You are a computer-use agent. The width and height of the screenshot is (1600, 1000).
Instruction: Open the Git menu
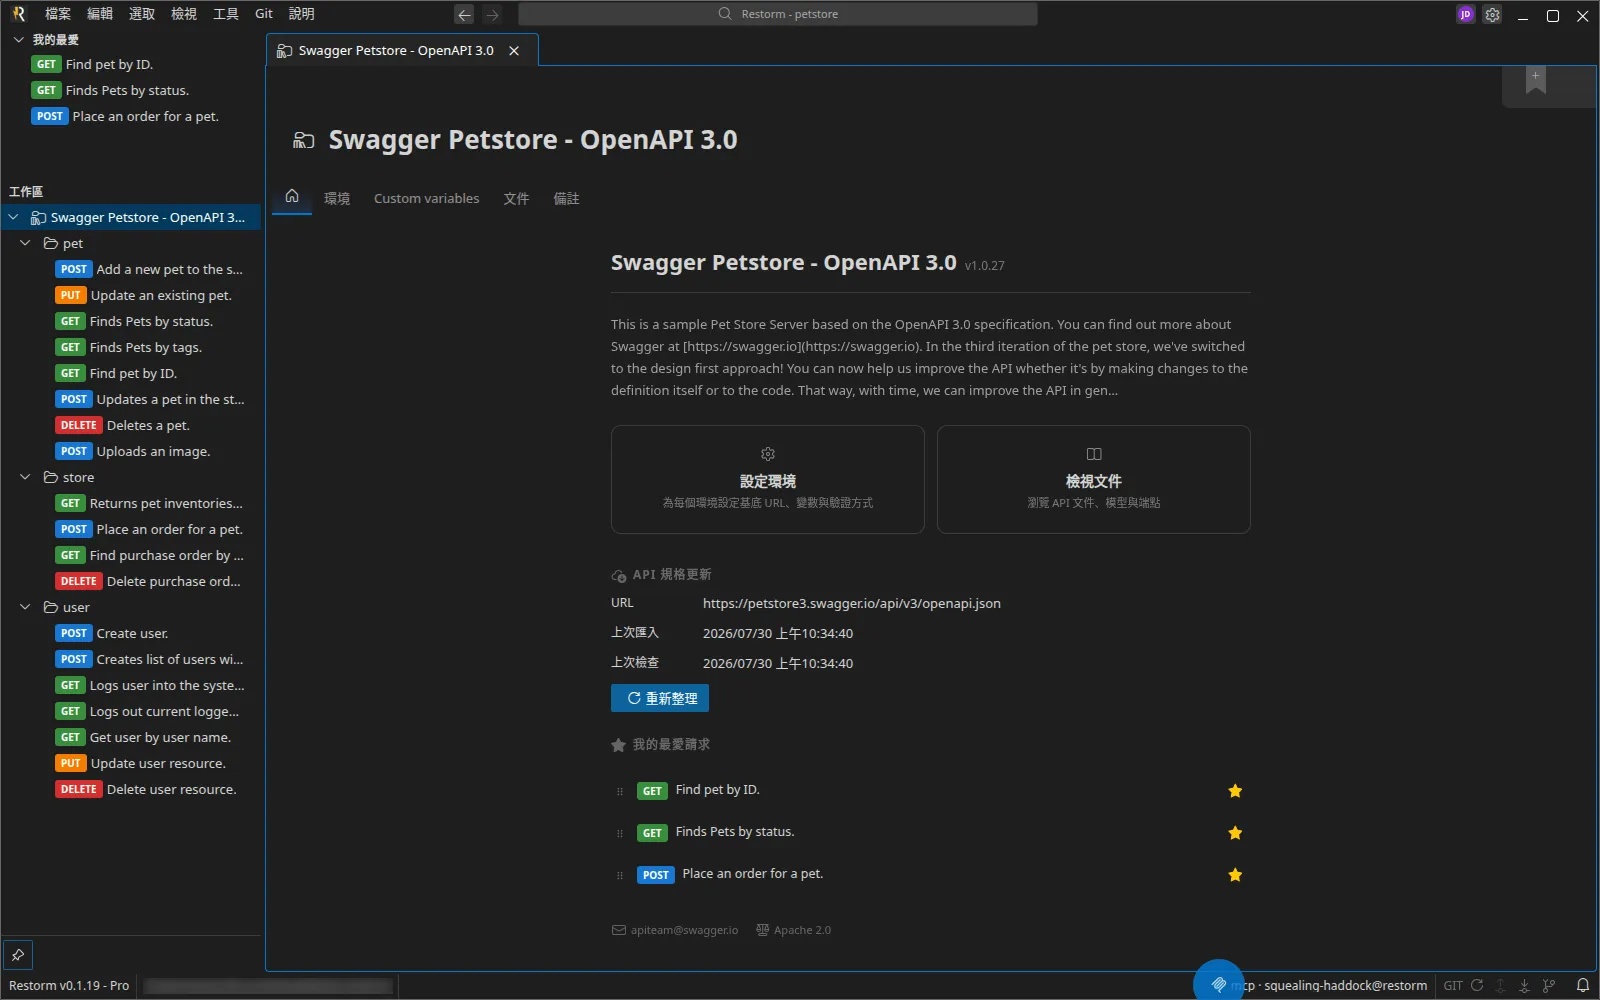pos(264,14)
